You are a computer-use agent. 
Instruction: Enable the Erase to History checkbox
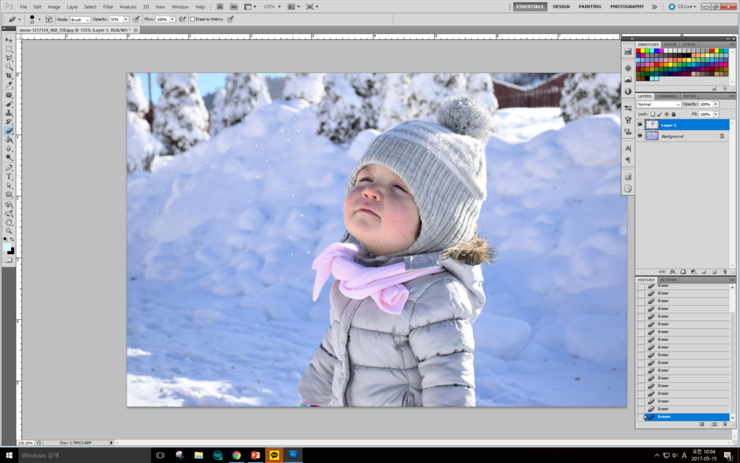tap(192, 19)
